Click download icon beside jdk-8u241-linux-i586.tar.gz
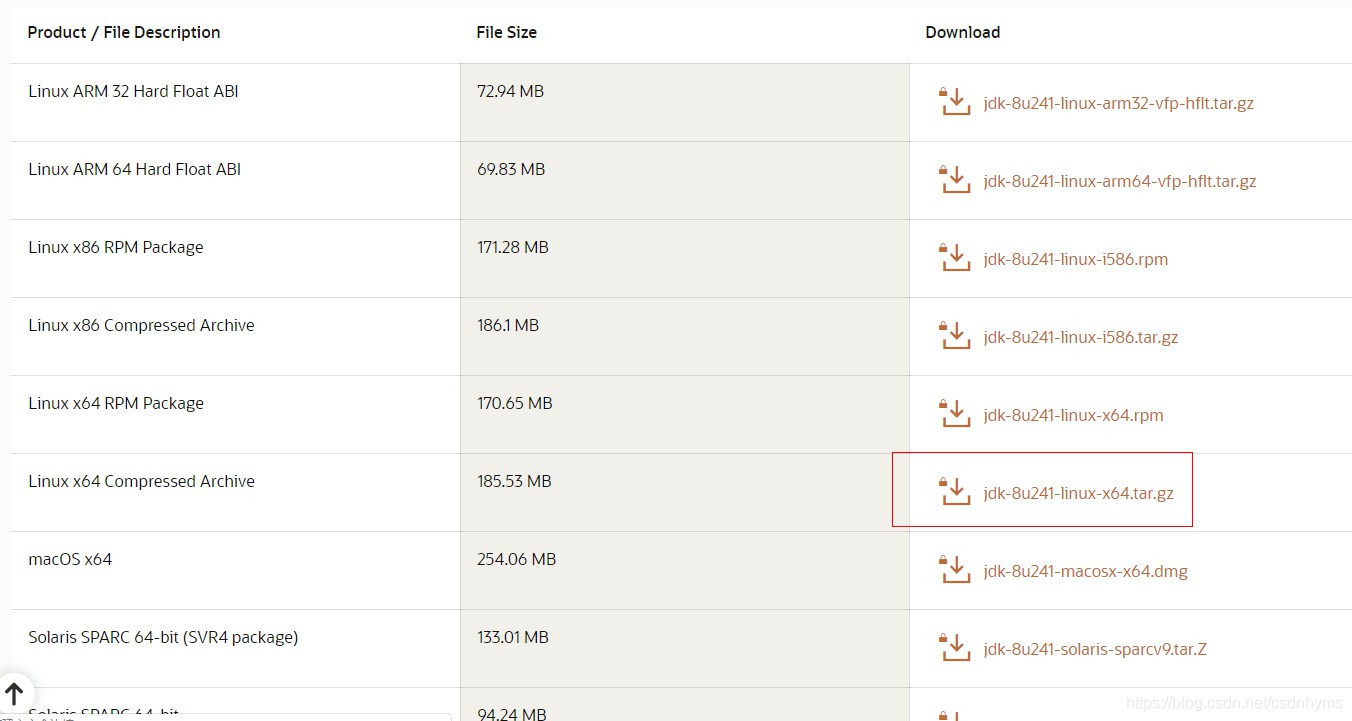 955,336
